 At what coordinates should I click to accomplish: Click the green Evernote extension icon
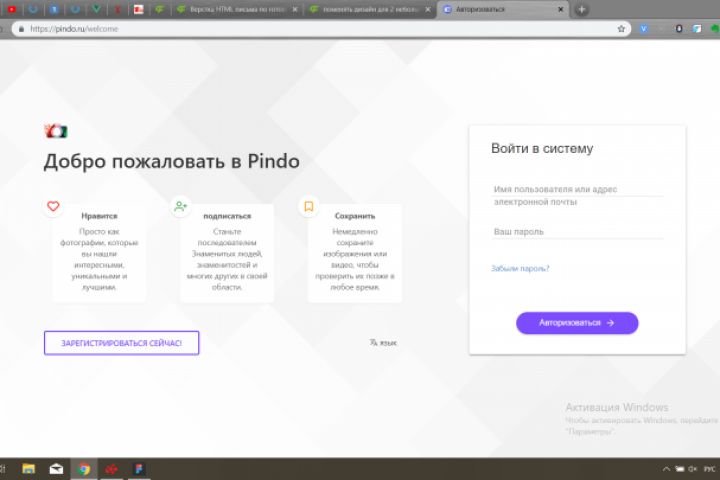tap(715, 29)
